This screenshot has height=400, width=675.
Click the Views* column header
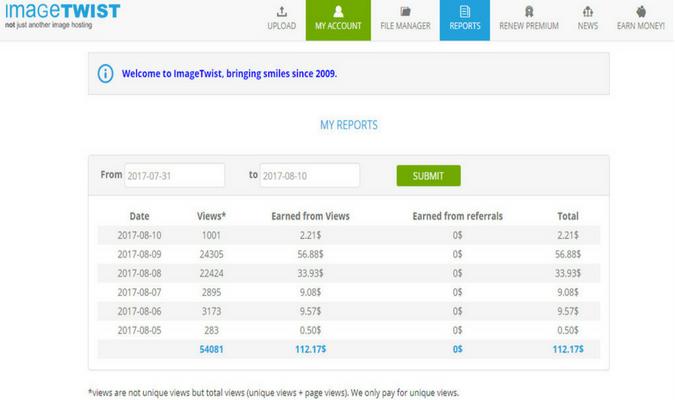click(x=211, y=216)
